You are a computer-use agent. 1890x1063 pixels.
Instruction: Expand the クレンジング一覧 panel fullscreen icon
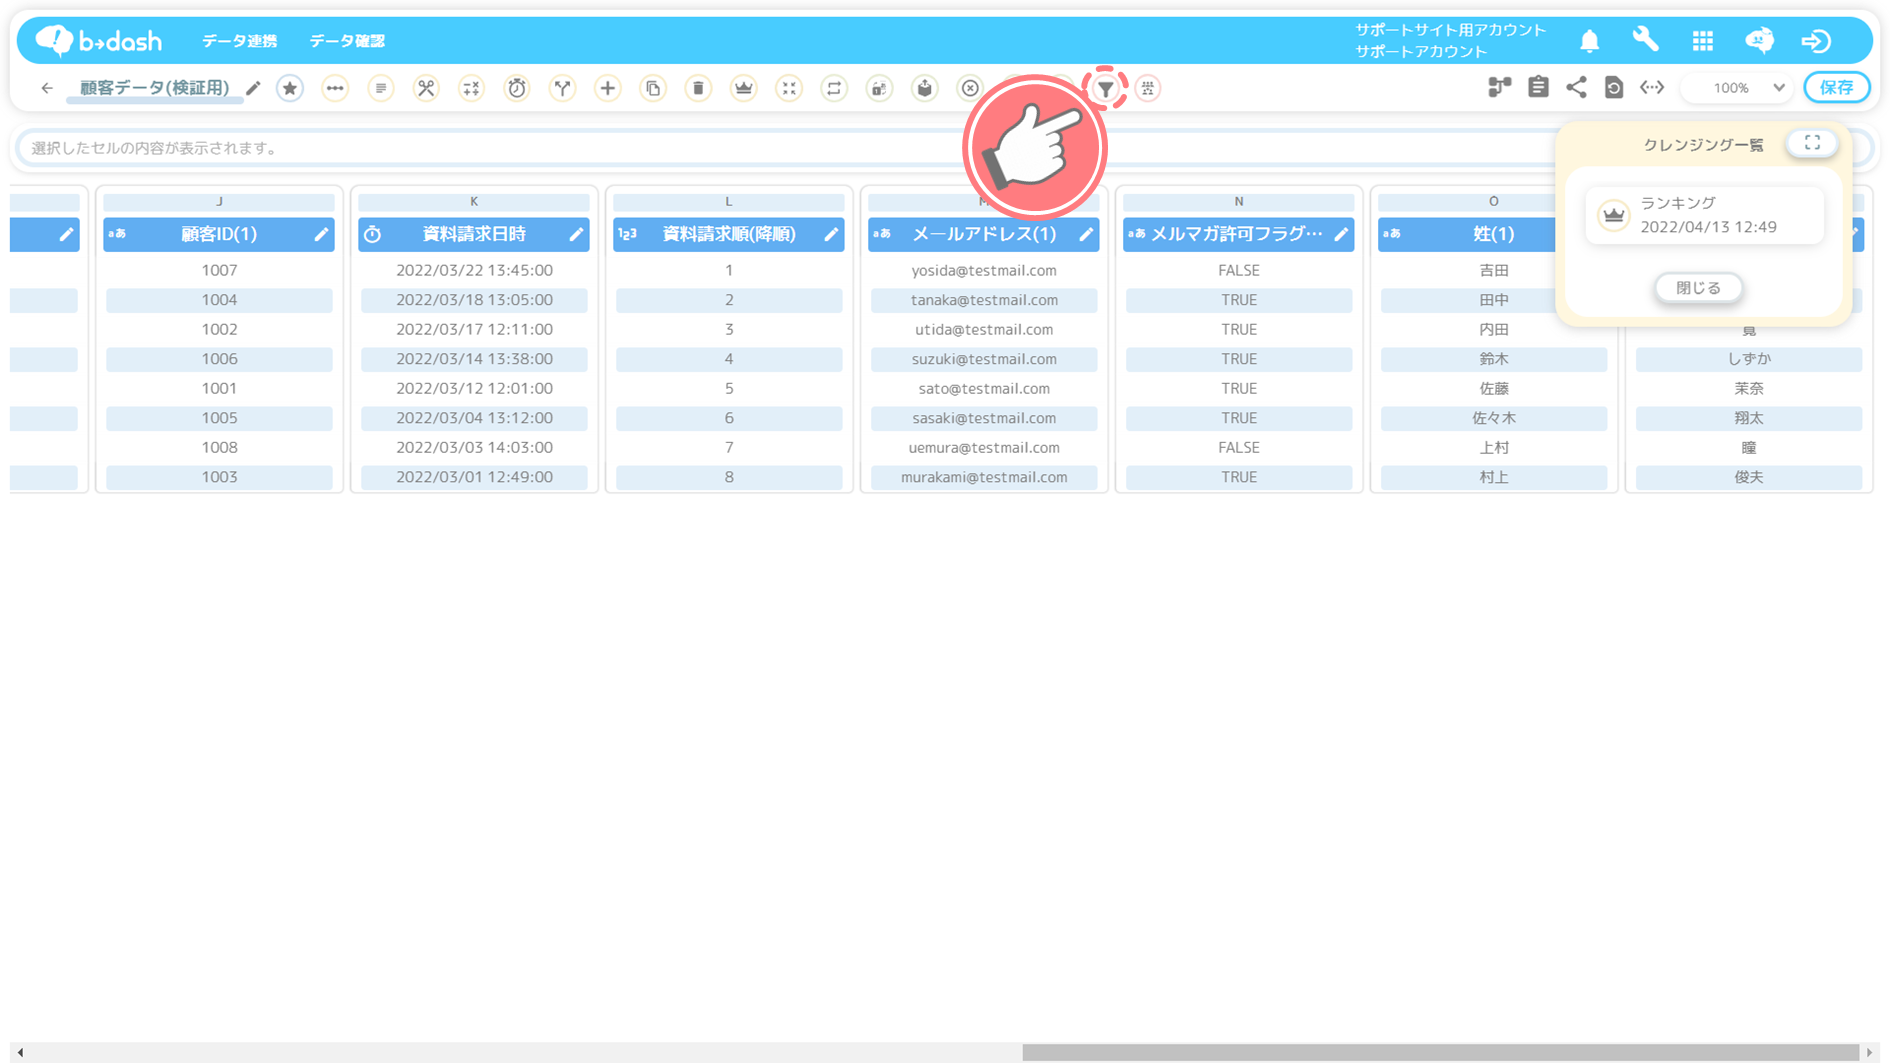1812,143
